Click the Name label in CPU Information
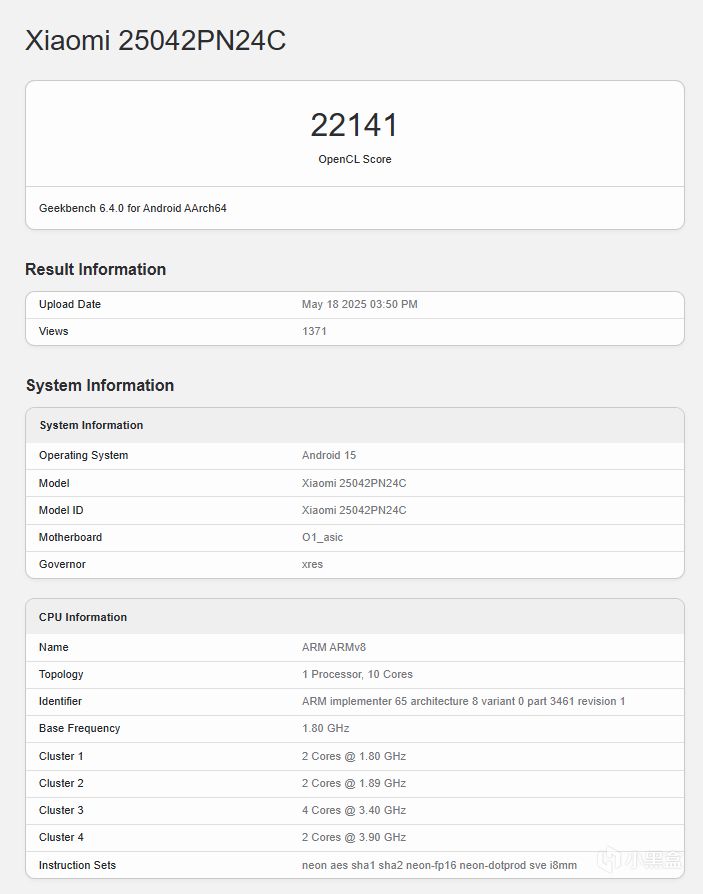Viewport: 703px width, 894px height. 54,648
